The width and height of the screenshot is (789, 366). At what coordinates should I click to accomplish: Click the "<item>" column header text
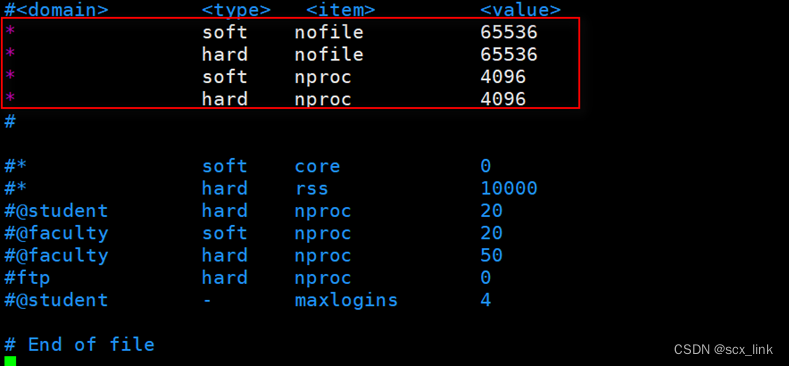point(340,9)
